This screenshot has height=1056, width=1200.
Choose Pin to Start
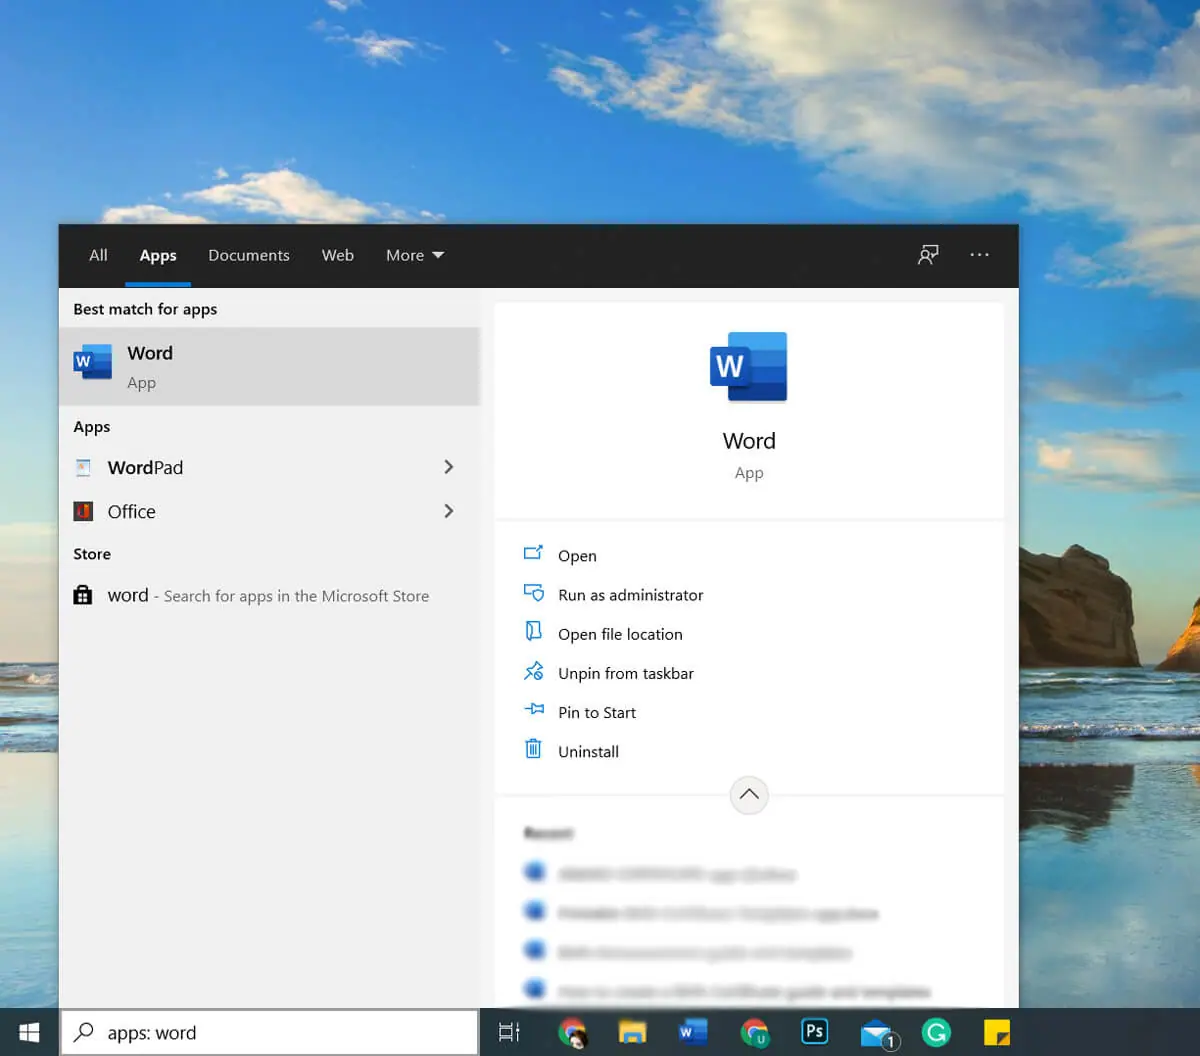(x=597, y=712)
